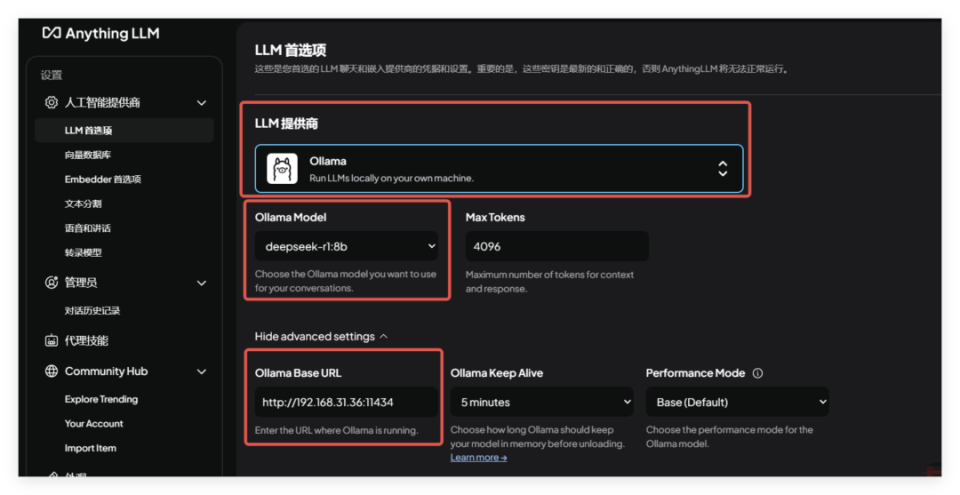Collapse the 人工智能提供商 section chevron
This screenshot has width=960, height=495.
pyautogui.click(x=201, y=103)
